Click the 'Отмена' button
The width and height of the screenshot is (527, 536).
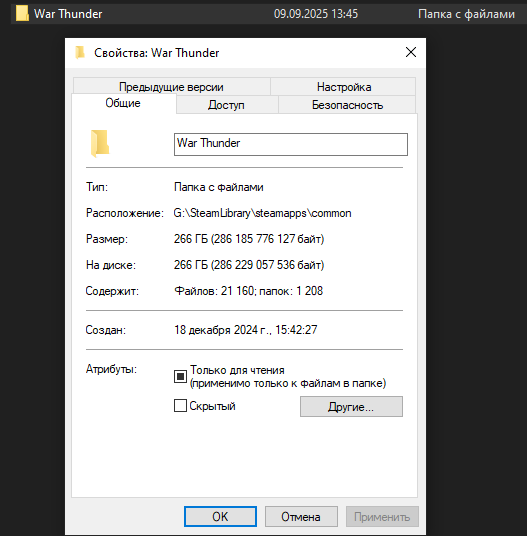pos(301,517)
